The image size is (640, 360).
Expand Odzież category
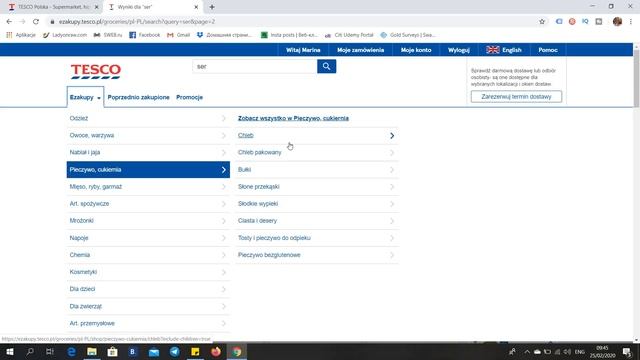148,118
